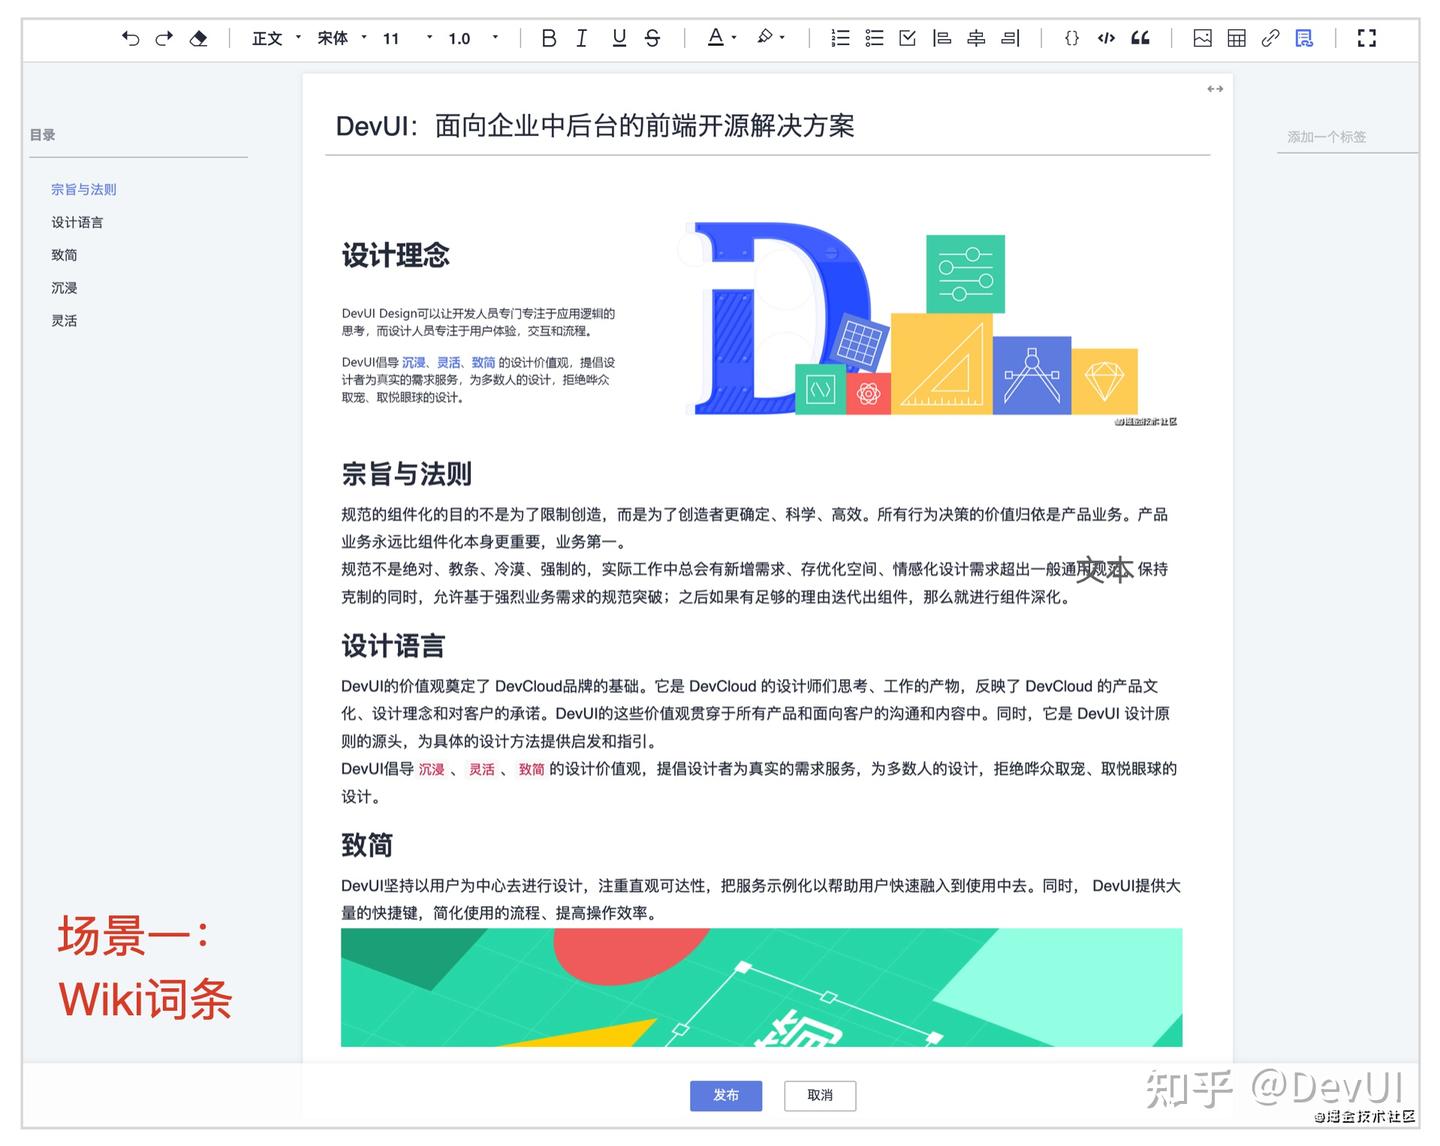The height and width of the screenshot is (1146, 1440).
Task: Jump to 设计语言 in the outline
Action: tap(77, 222)
